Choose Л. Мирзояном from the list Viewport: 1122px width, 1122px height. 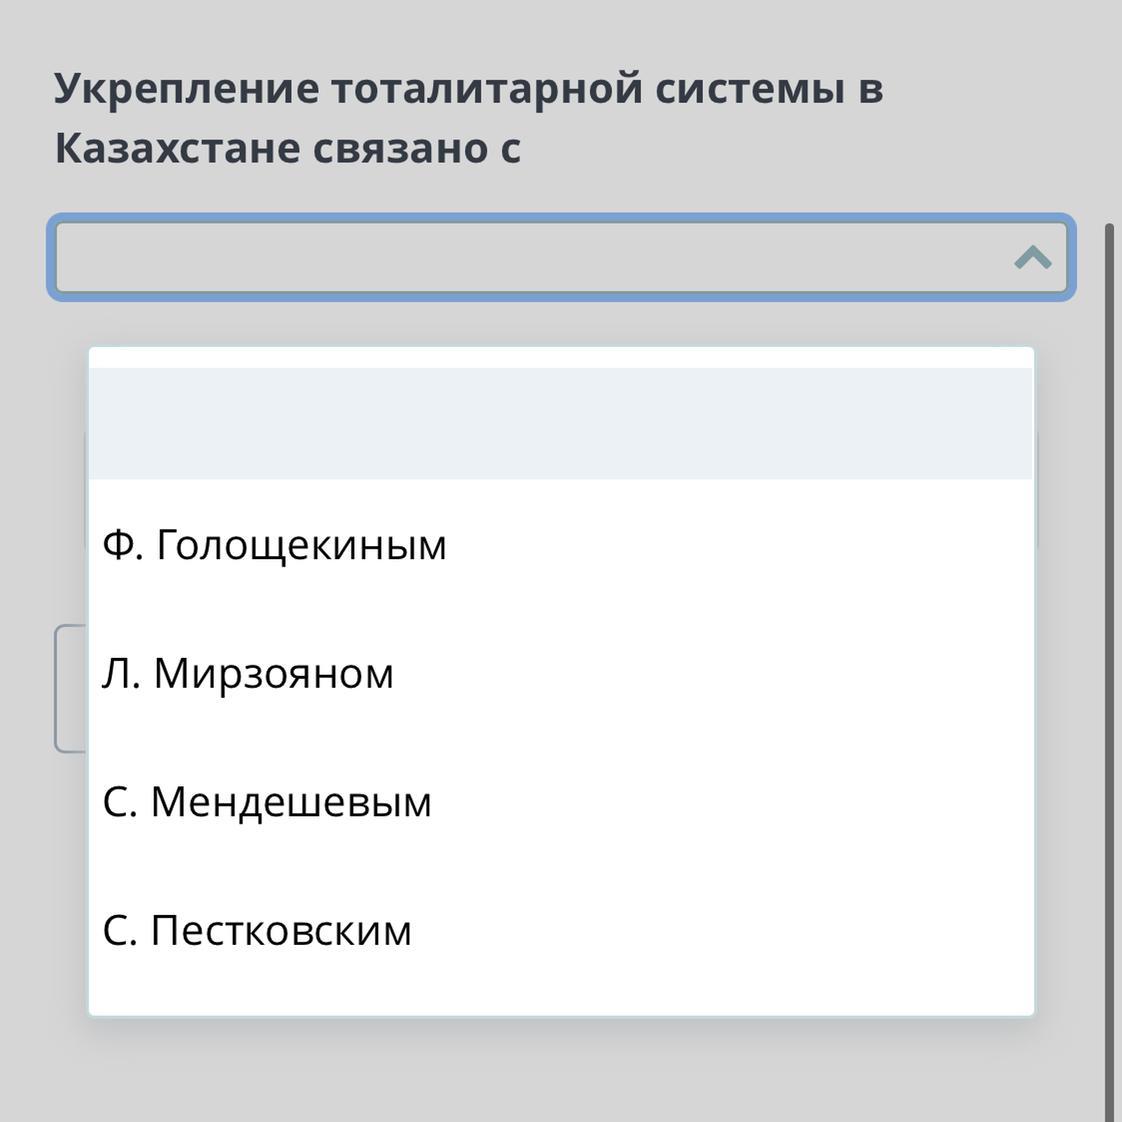(248, 674)
